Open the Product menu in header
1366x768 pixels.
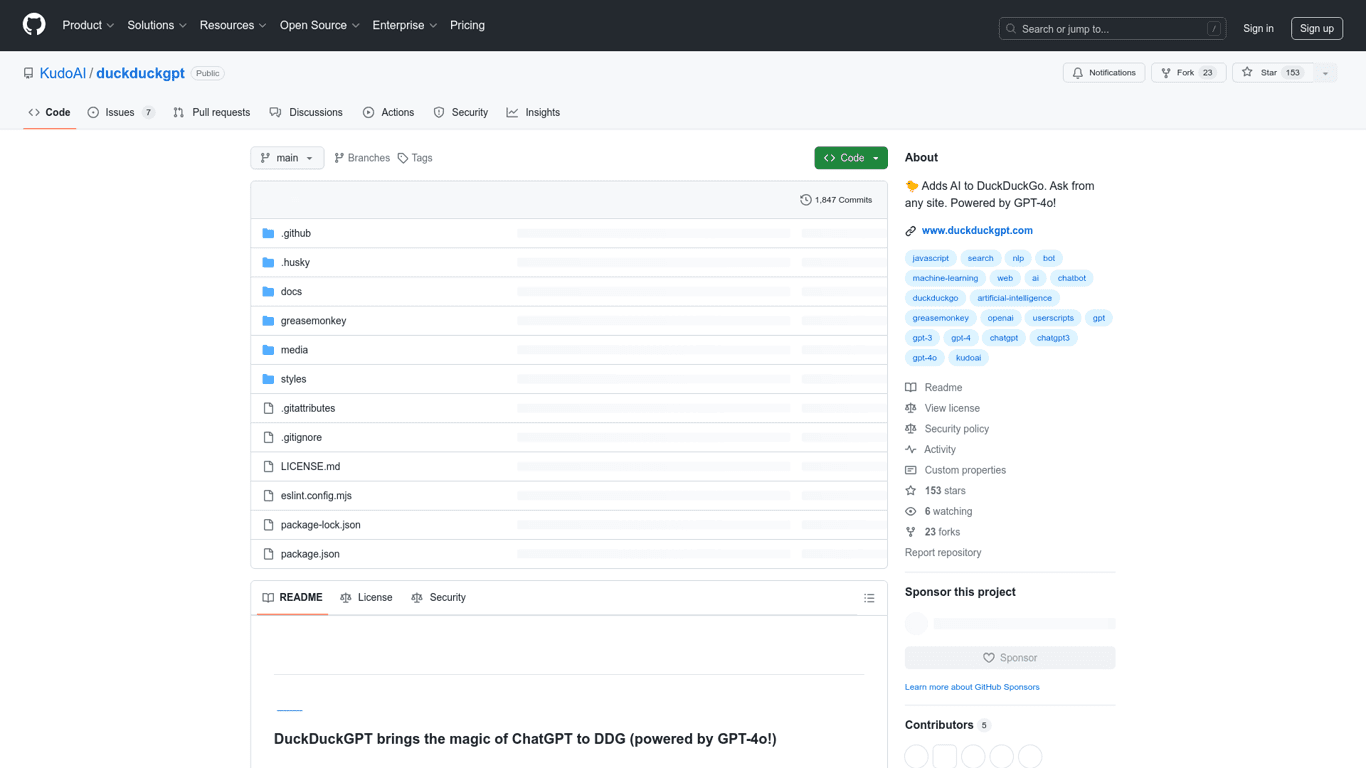click(x=88, y=25)
